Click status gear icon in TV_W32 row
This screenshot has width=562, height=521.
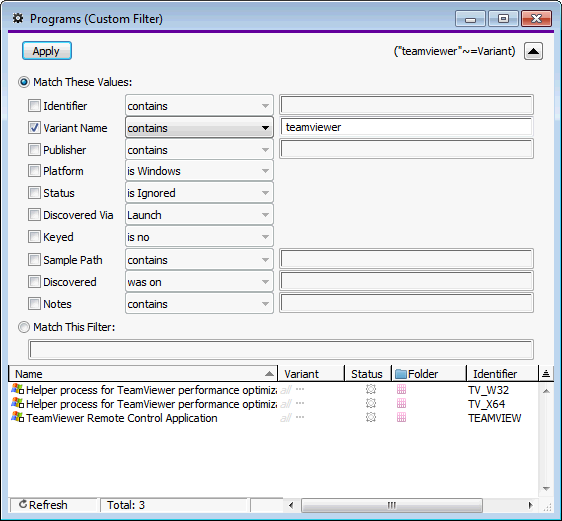click(x=371, y=389)
